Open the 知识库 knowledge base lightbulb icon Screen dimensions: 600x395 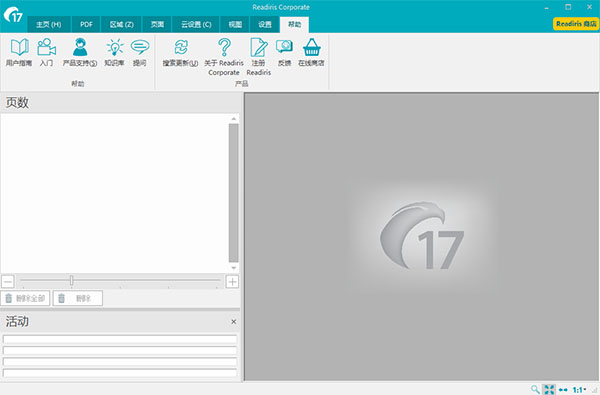click(x=114, y=52)
